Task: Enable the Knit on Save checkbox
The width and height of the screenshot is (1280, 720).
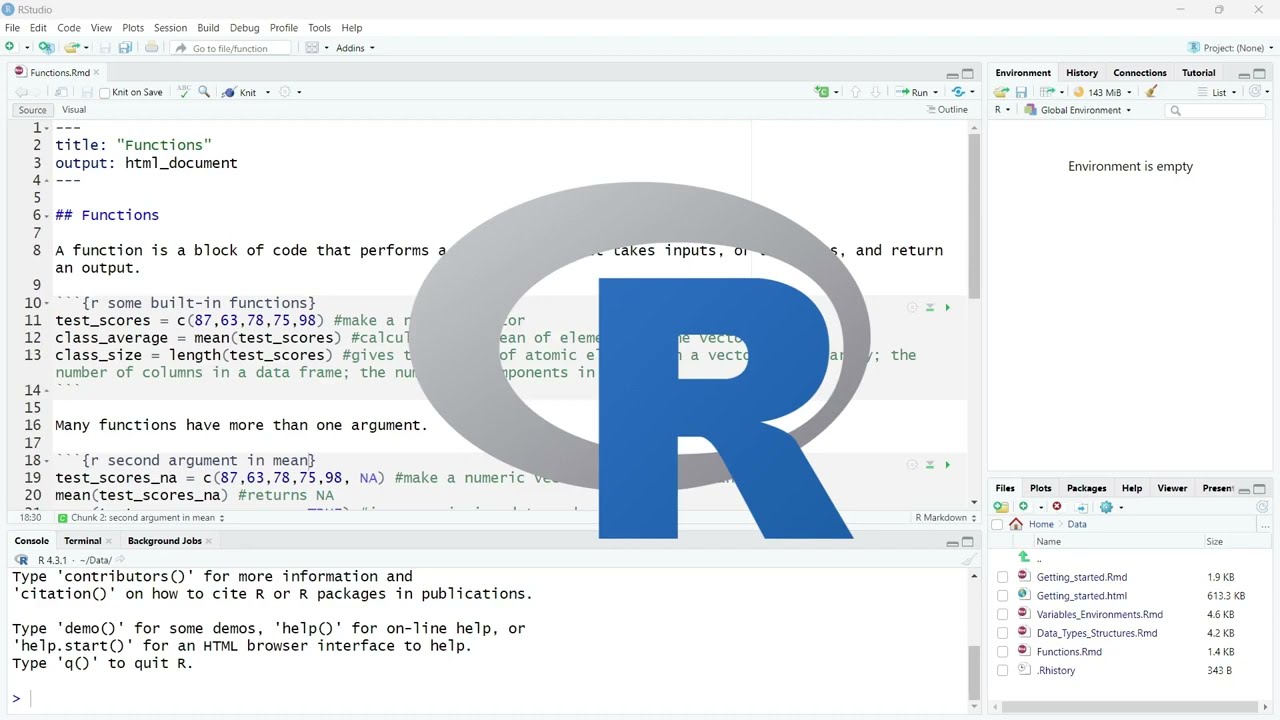Action: pos(105,93)
